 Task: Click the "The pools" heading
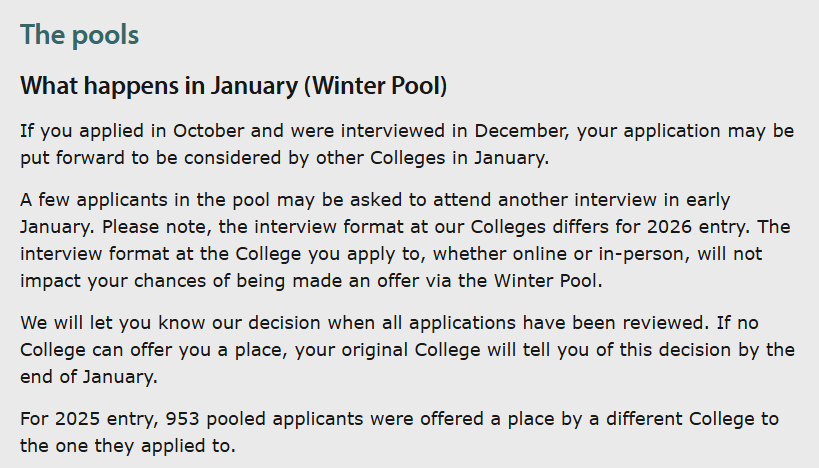[x=79, y=35]
